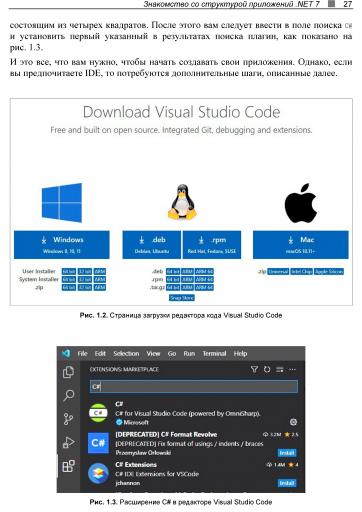Download Linux .deb 64 bit
The width and height of the screenshot is (362, 512).
coord(173,271)
